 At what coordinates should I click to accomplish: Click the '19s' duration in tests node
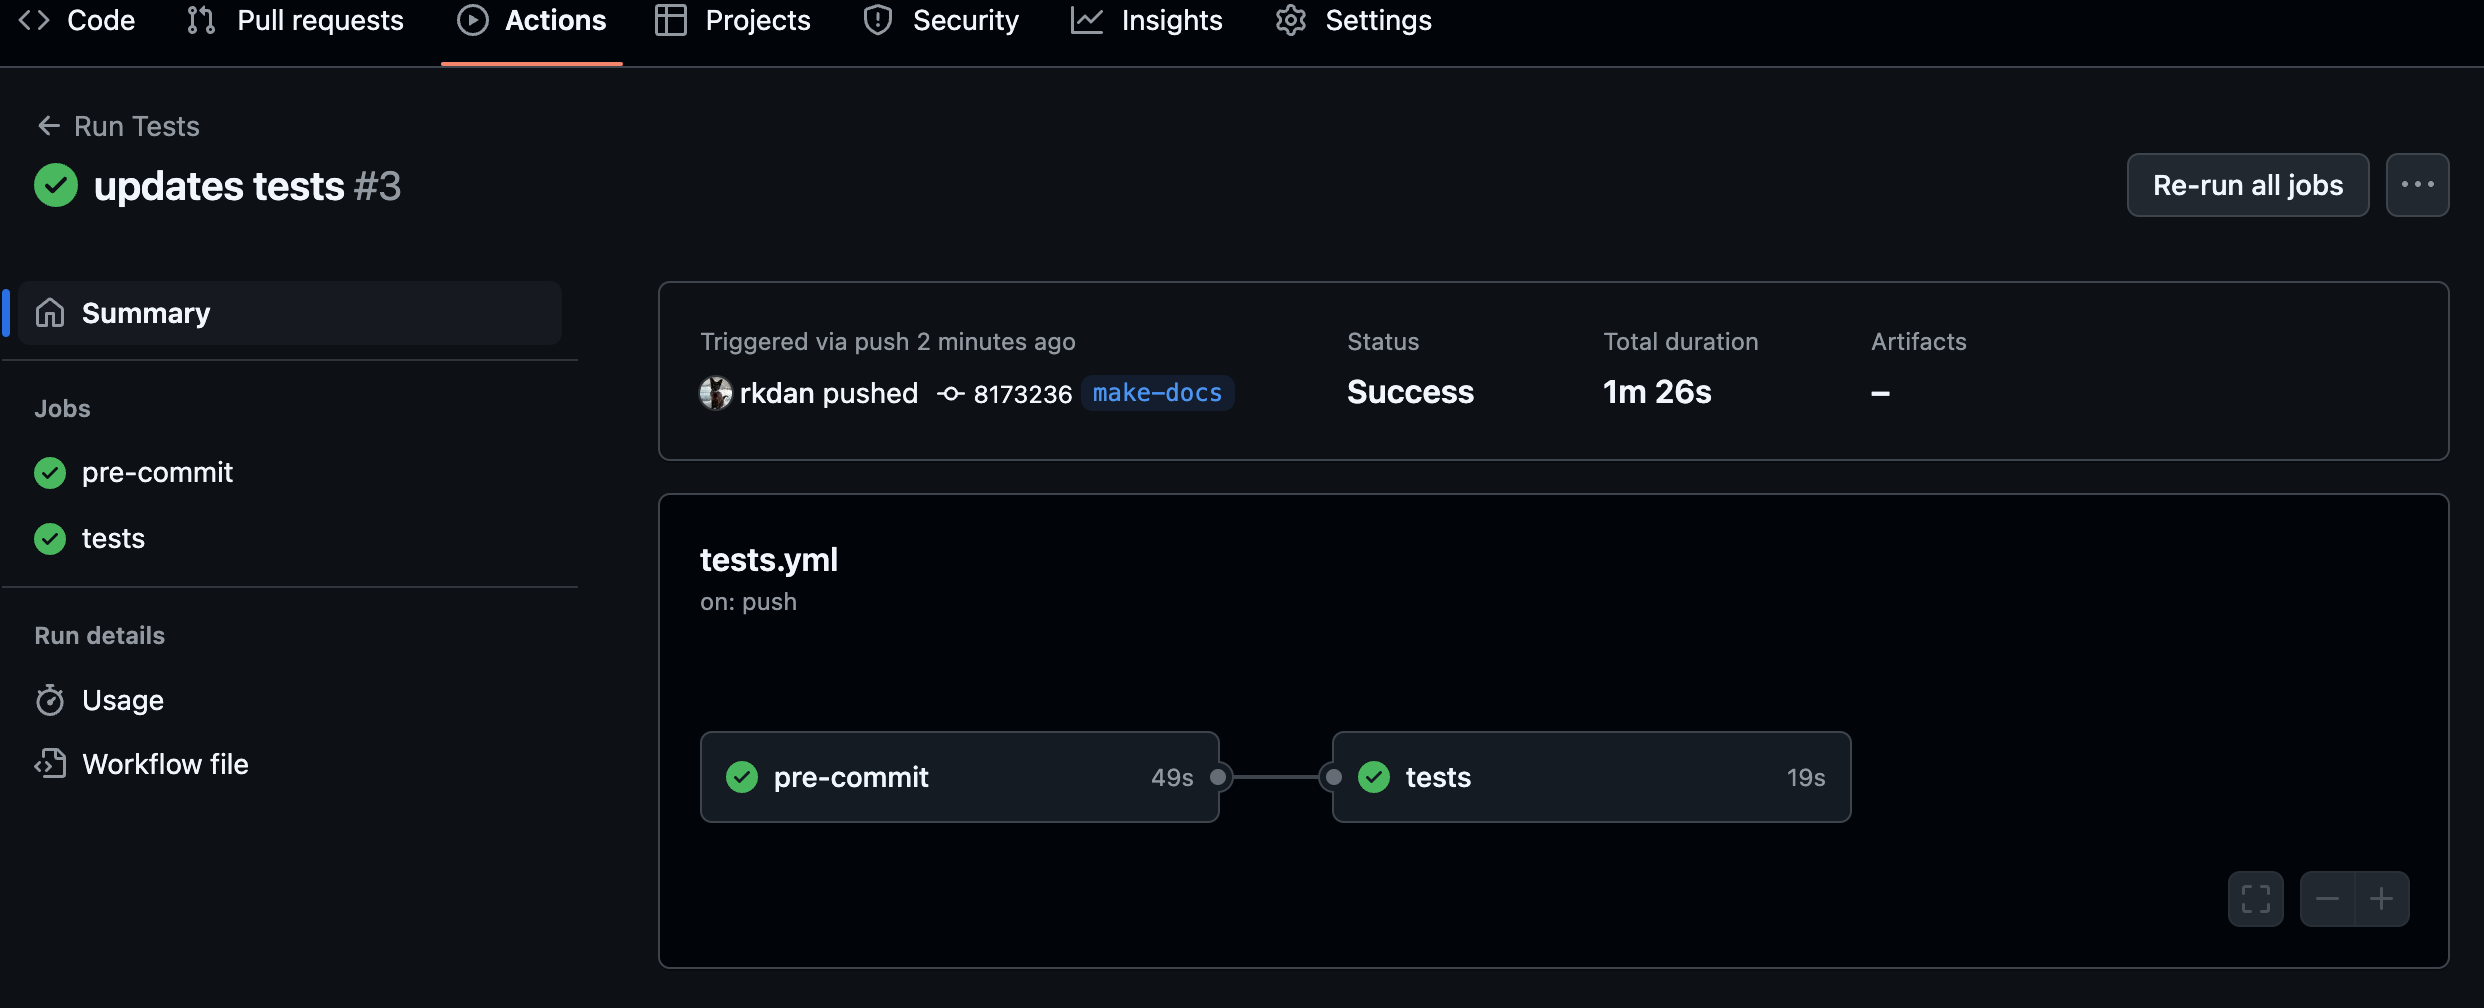coord(1806,778)
